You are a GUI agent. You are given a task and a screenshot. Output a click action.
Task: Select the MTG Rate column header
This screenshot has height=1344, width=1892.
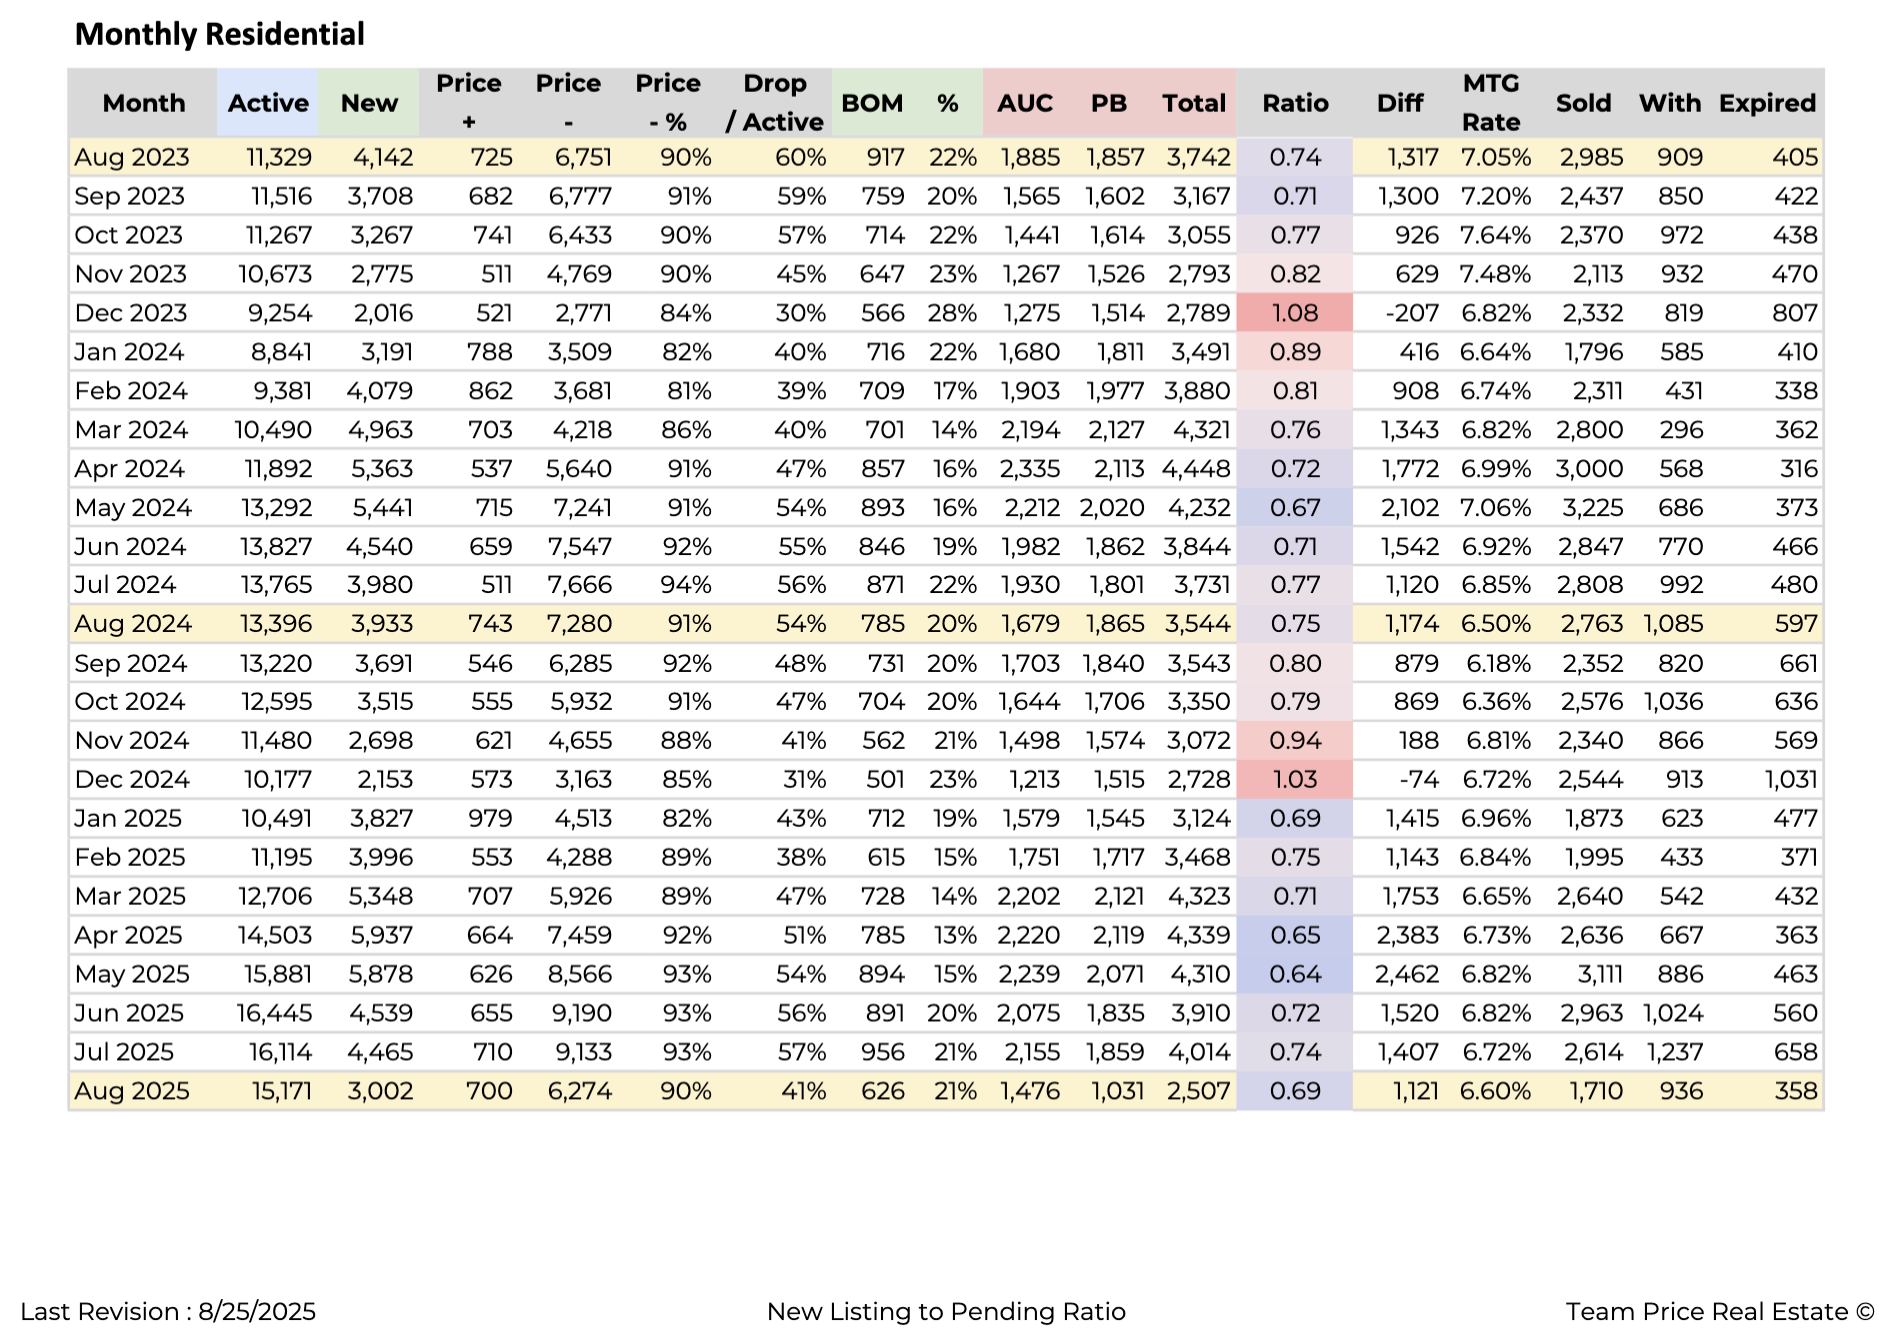pyautogui.click(x=1491, y=103)
